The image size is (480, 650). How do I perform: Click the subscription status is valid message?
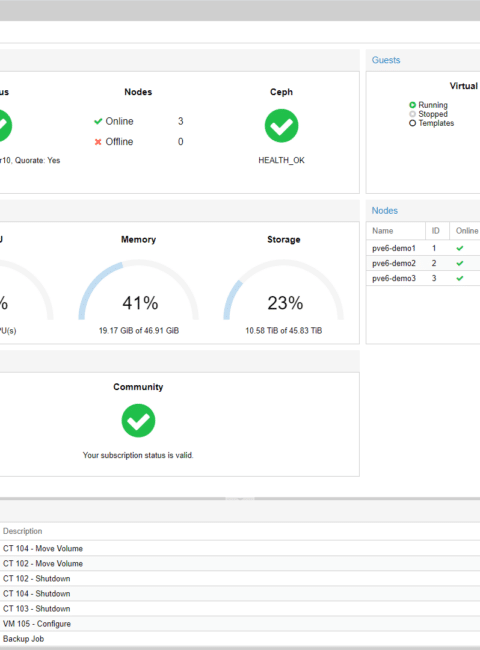click(x=138, y=455)
